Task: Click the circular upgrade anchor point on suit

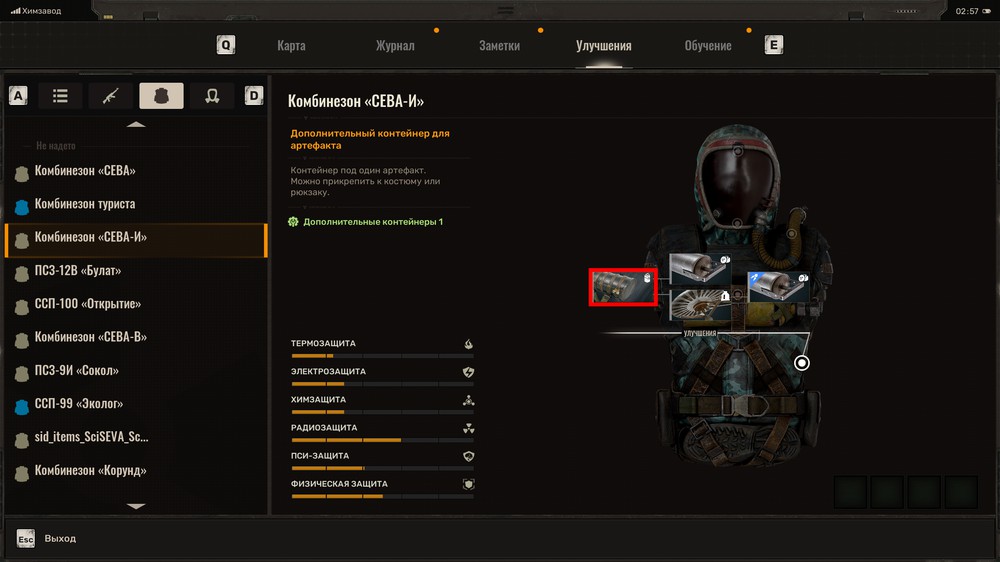Action: [x=801, y=363]
